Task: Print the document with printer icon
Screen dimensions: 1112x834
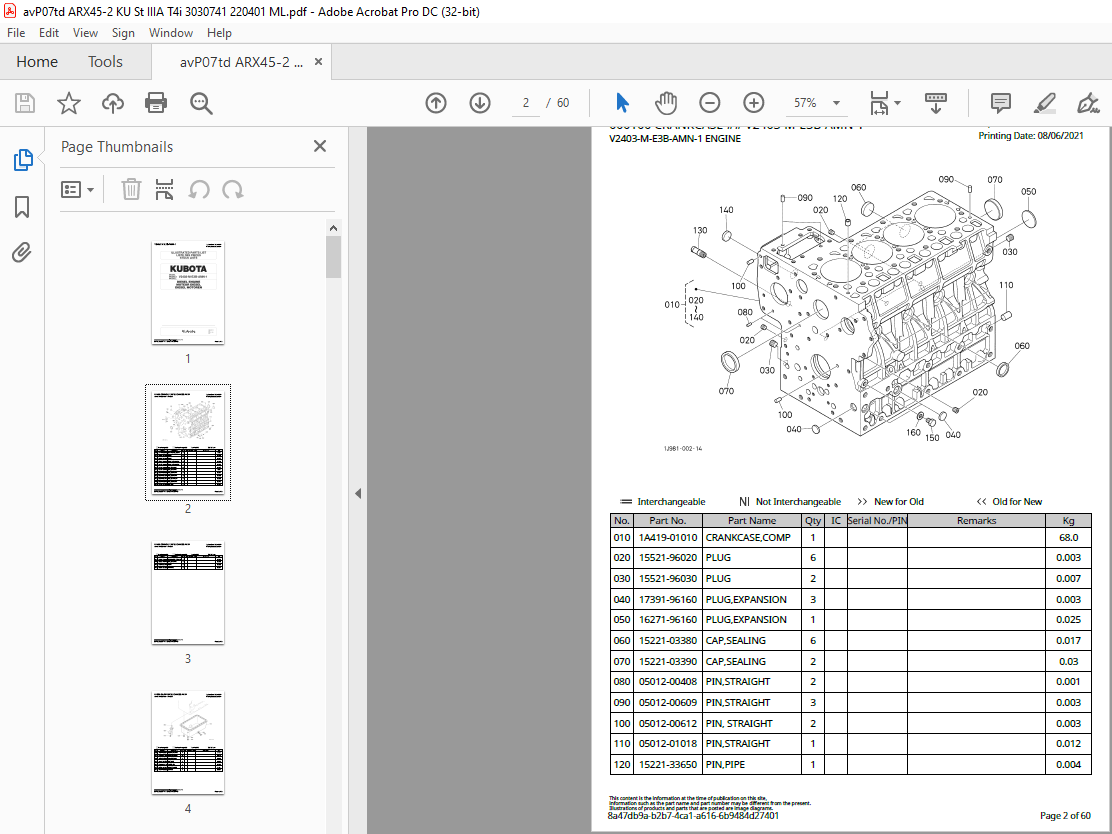Action: [x=156, y=103]
